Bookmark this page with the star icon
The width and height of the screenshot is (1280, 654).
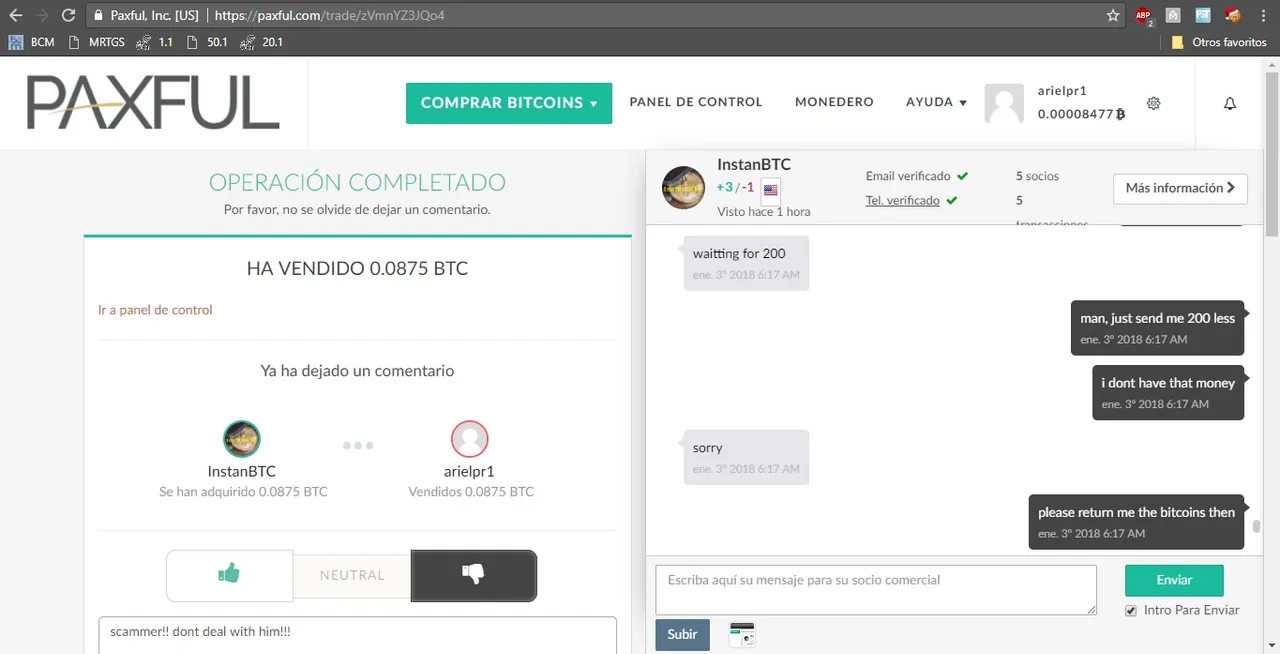click(1113, 16)
